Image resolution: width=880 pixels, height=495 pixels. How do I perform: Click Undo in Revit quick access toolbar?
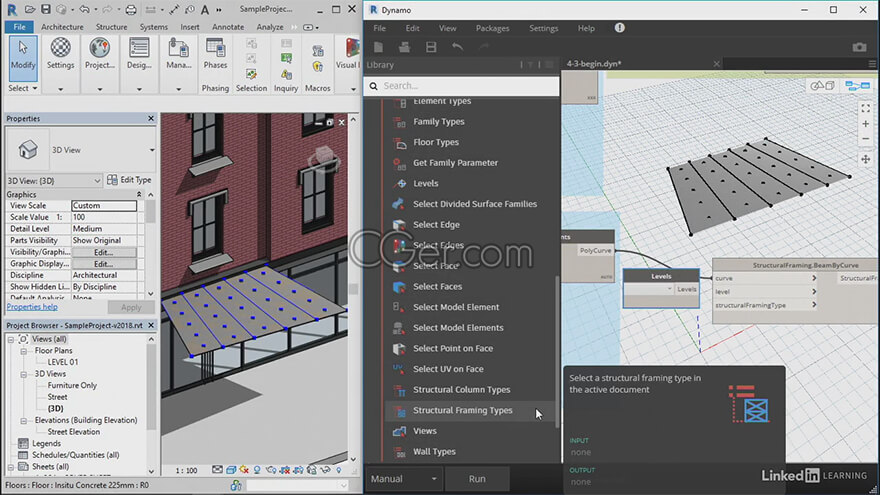point(84,10)
